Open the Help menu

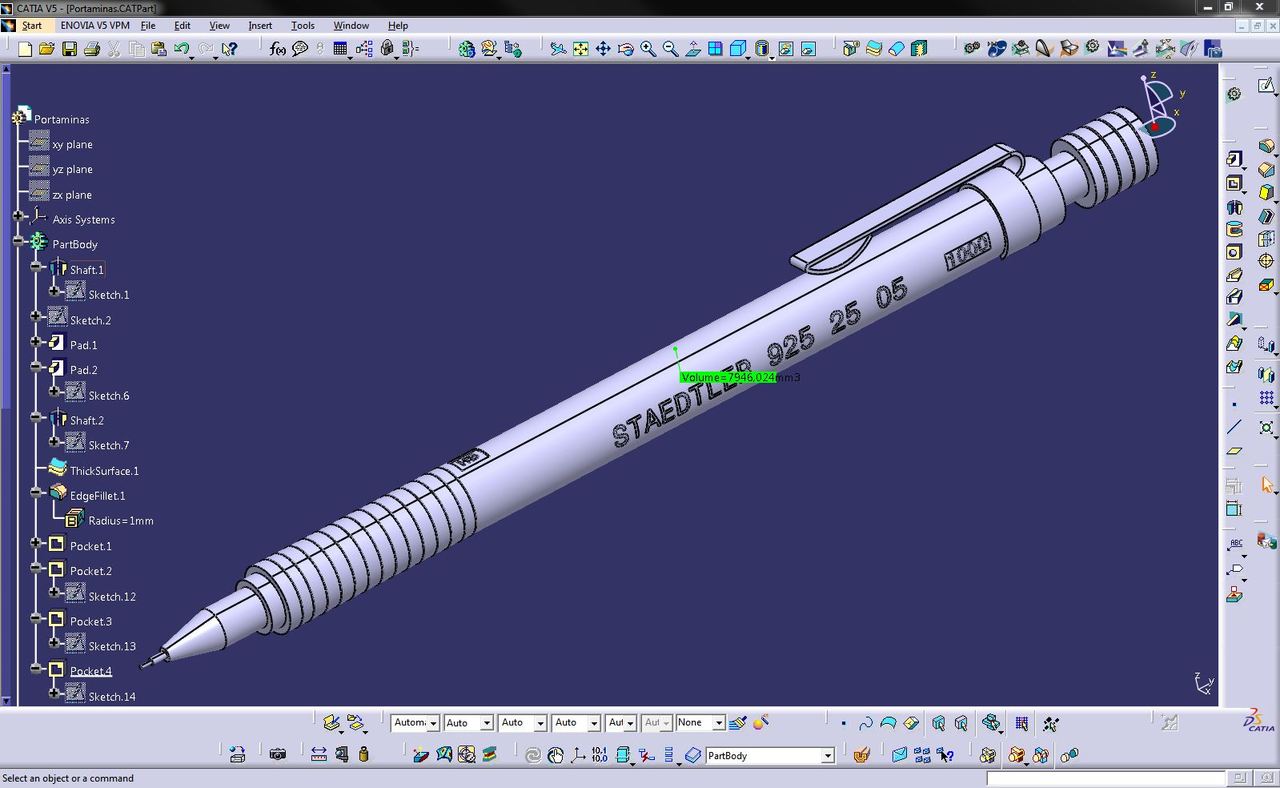click(397, 25)
